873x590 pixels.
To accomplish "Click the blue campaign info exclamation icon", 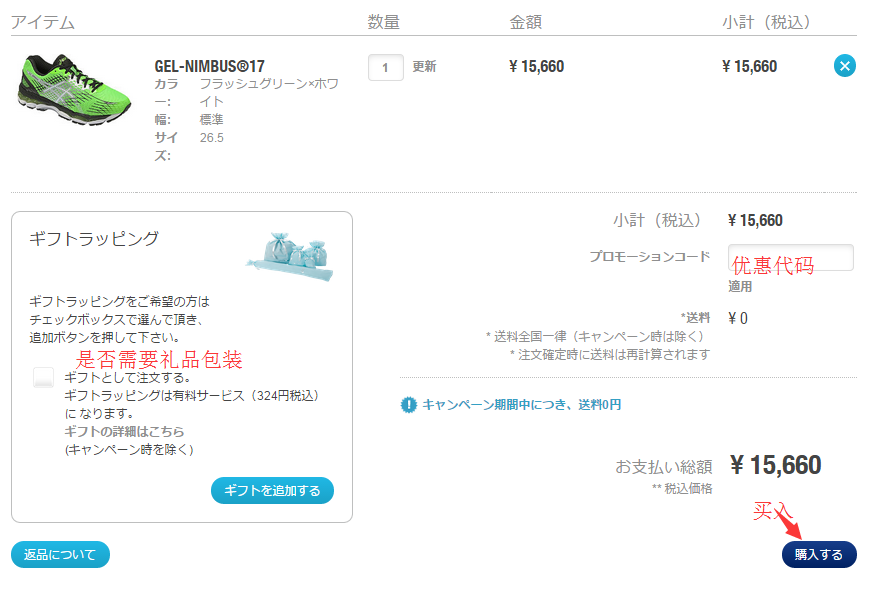I will [x=408, y=405].
